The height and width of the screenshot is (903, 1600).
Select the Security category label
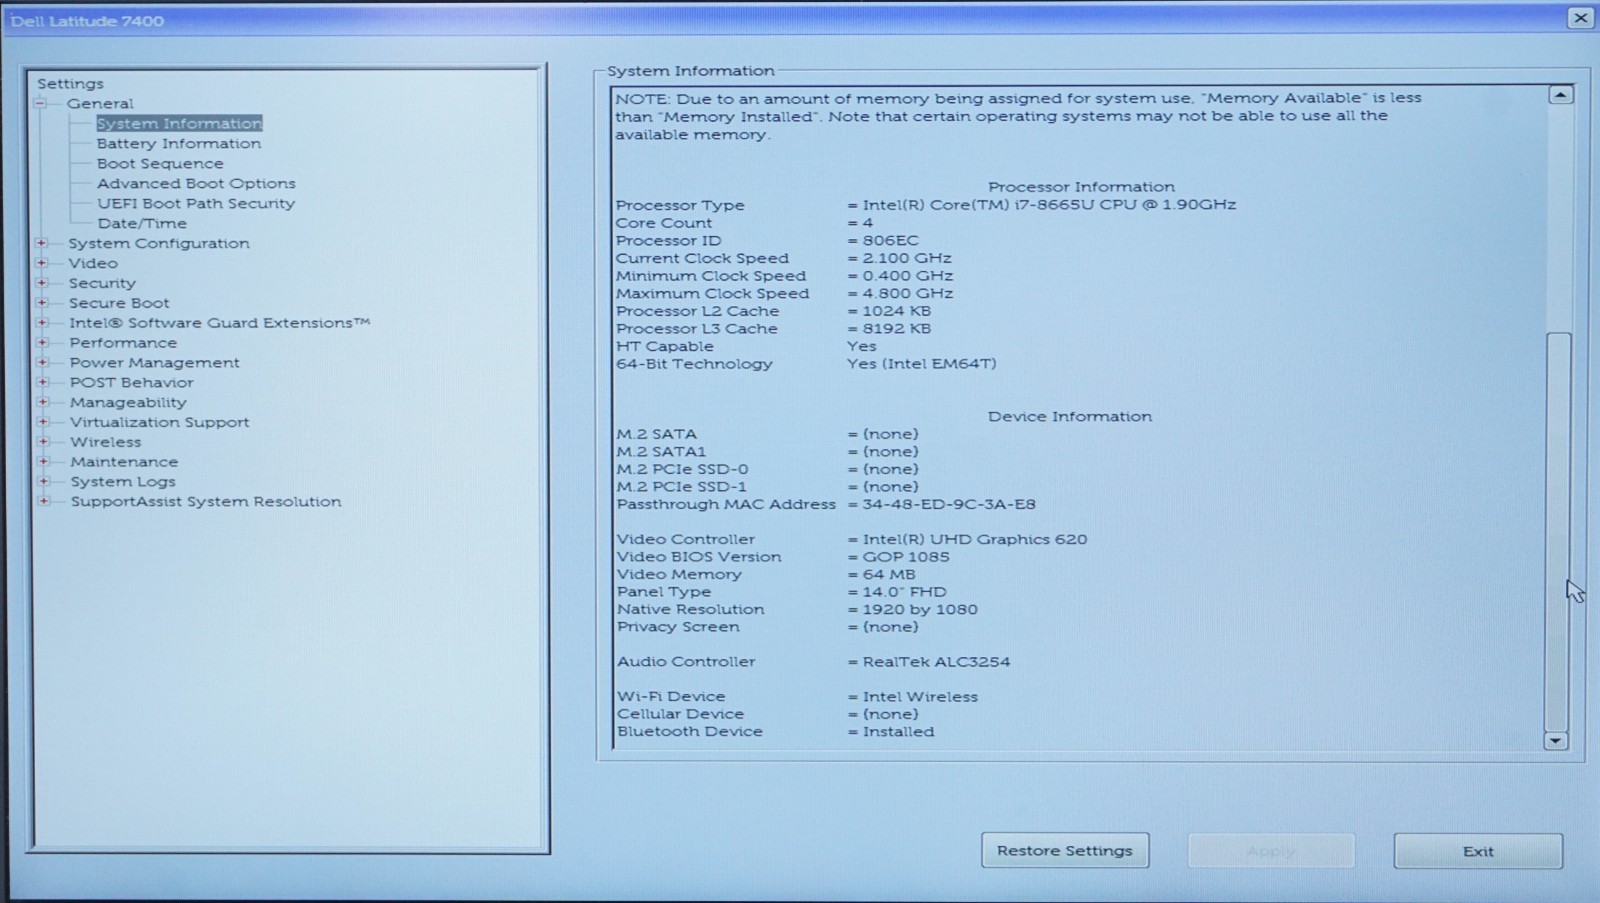[x=102, y=283]
